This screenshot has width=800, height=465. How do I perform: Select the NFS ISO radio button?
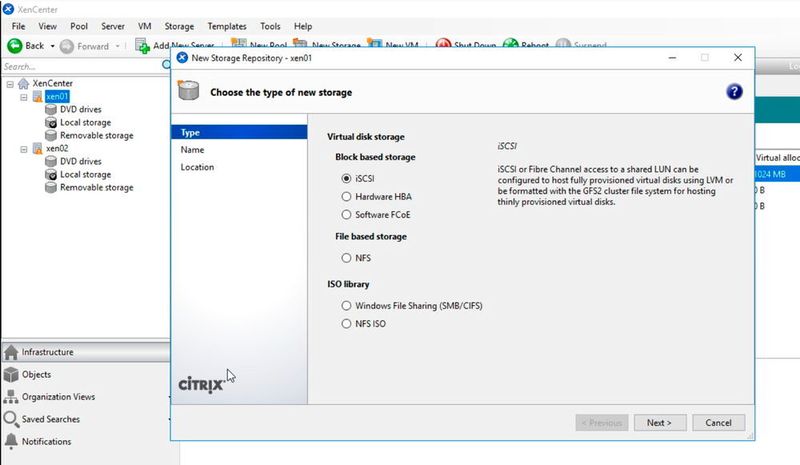point(346,324)
